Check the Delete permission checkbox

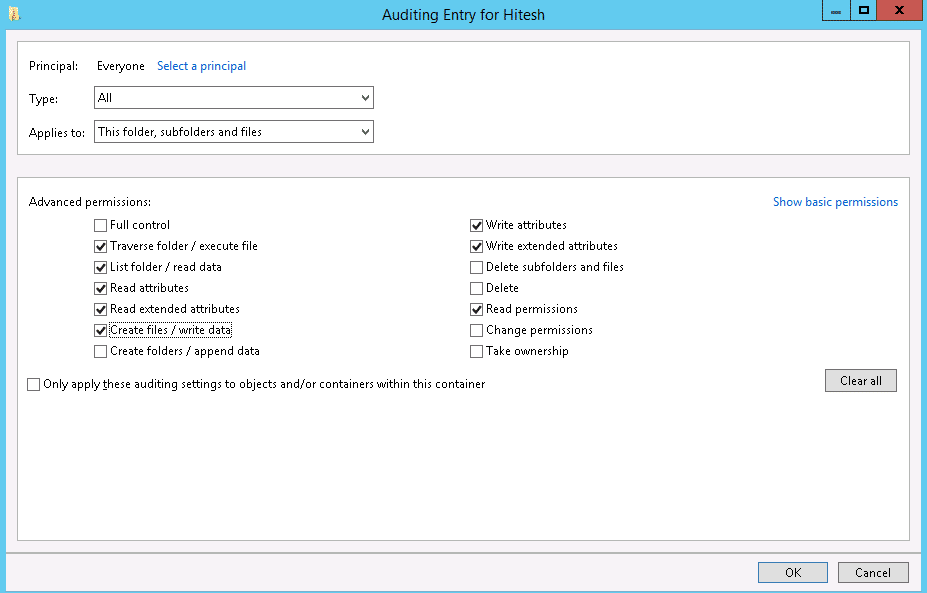[477, 289]
